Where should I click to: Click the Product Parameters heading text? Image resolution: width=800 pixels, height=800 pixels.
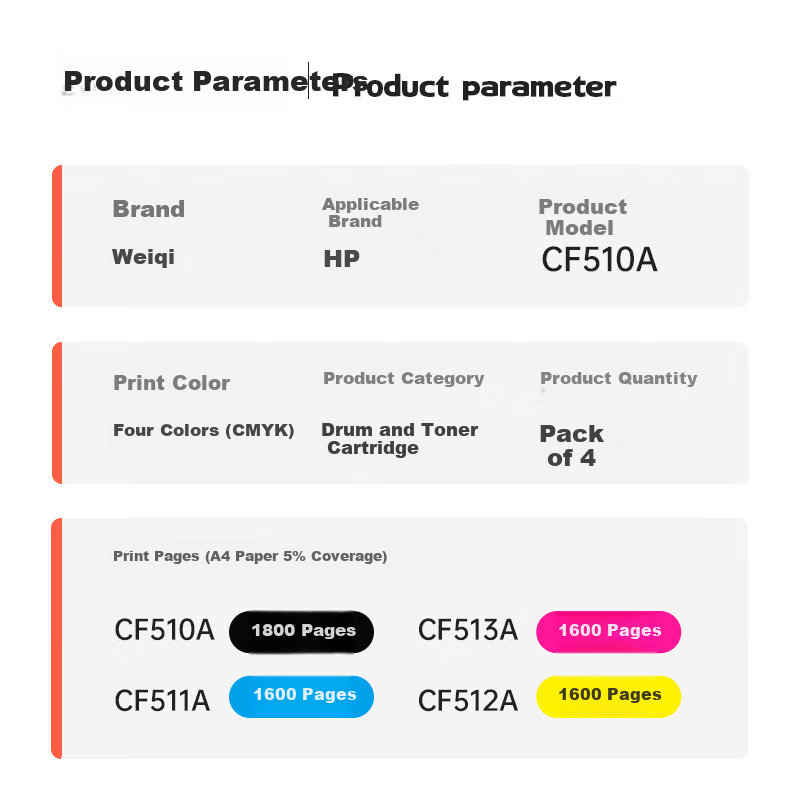(215, 82)
